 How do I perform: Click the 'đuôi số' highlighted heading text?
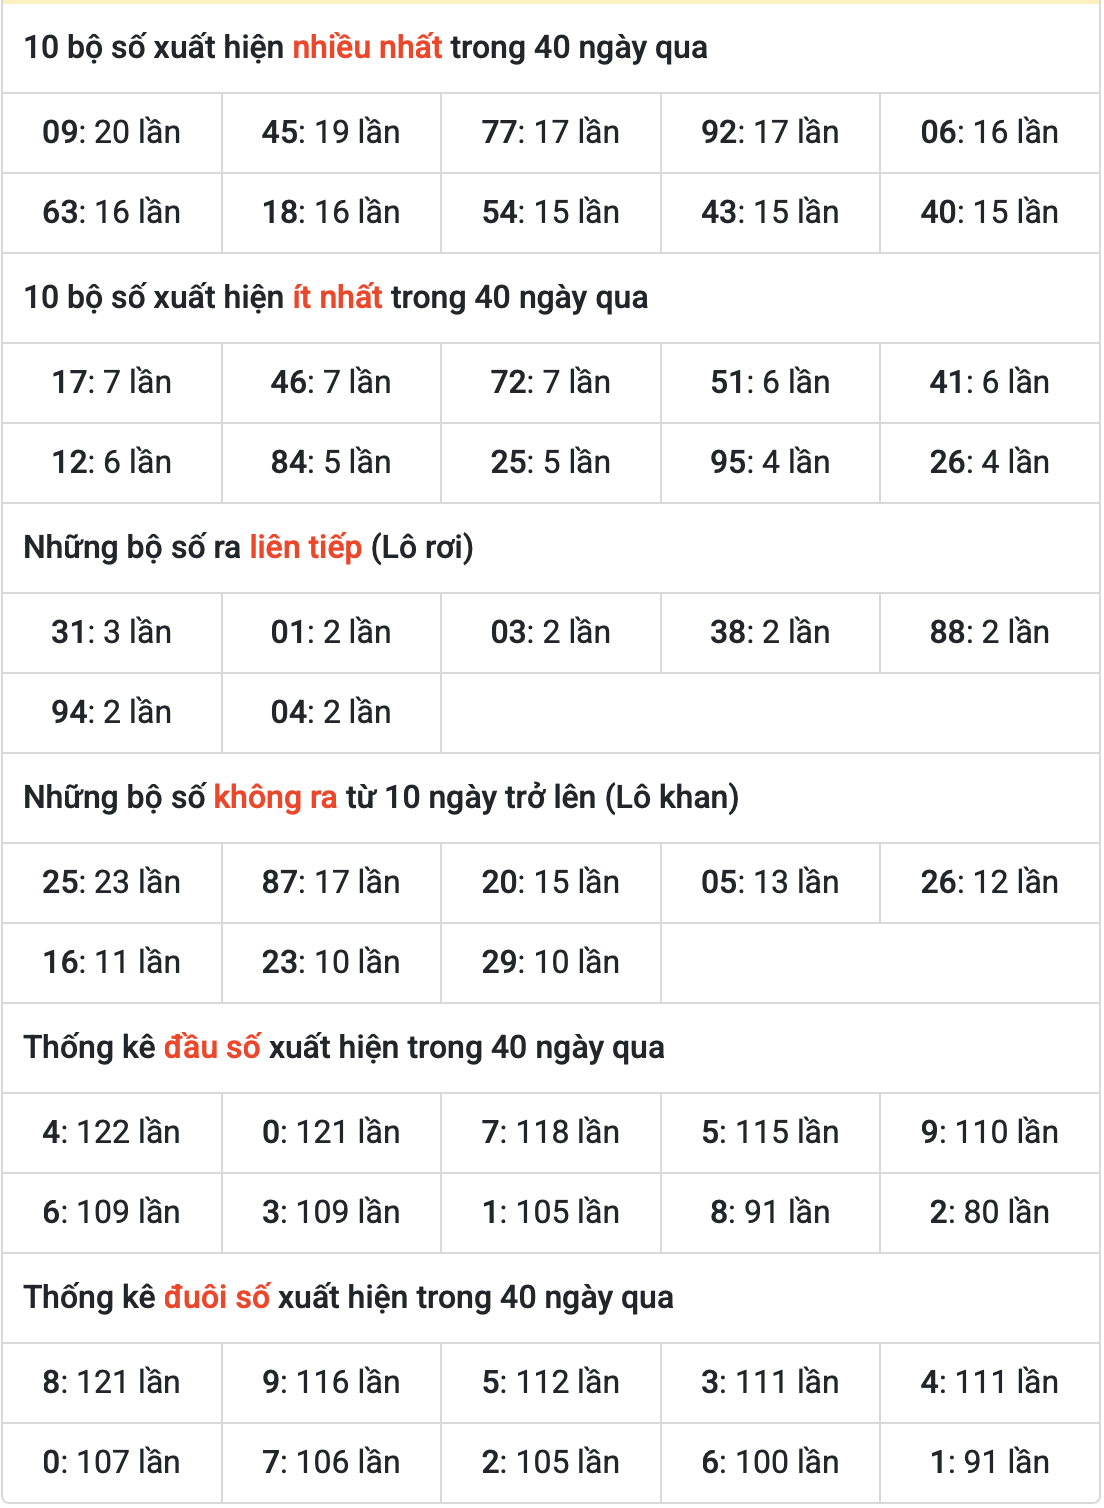(x=217, y=1297)
